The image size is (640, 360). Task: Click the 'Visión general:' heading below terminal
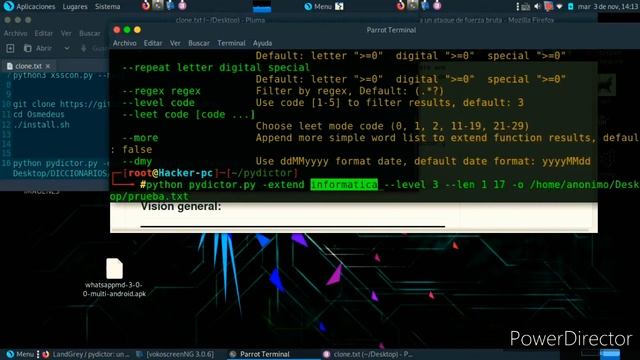click(x=181, y=207)
